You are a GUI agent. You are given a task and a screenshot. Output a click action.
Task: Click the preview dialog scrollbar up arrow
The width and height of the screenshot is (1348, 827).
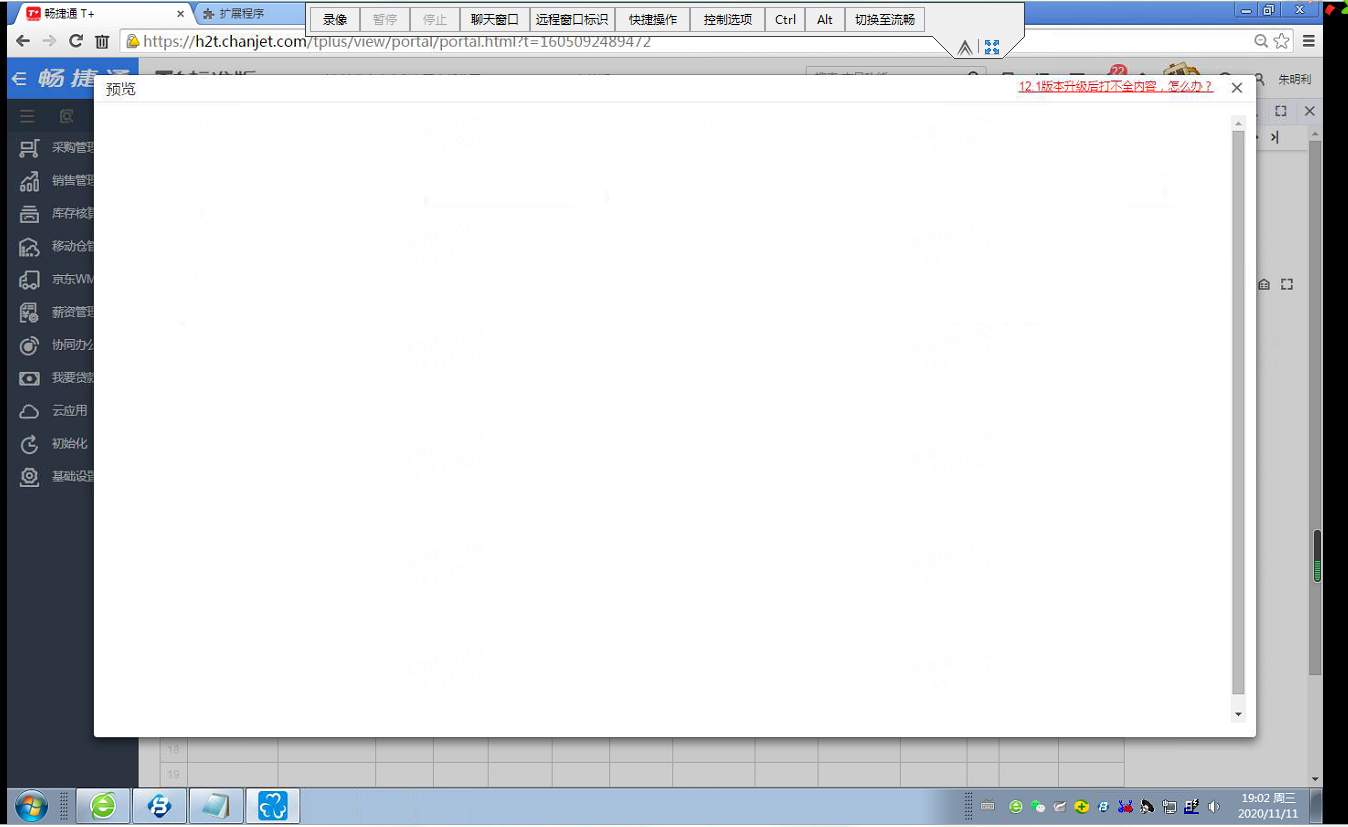(x=1238, y=123)
